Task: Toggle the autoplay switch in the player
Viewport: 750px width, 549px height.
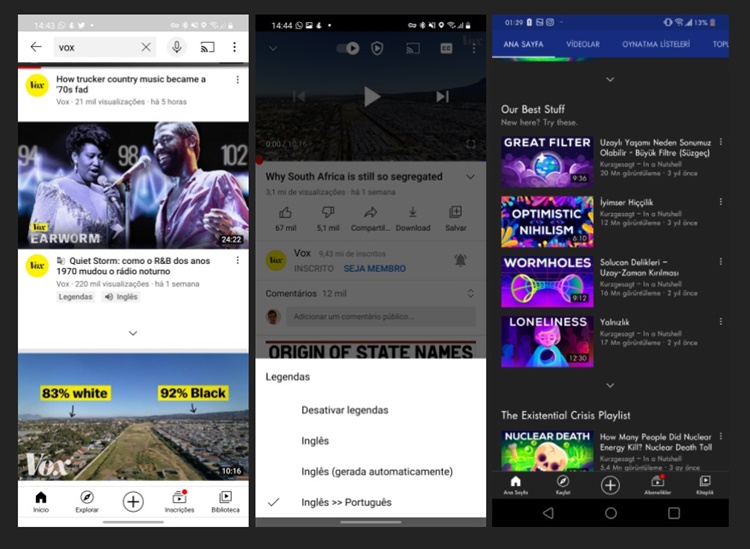Action: [x=348, y=48]
